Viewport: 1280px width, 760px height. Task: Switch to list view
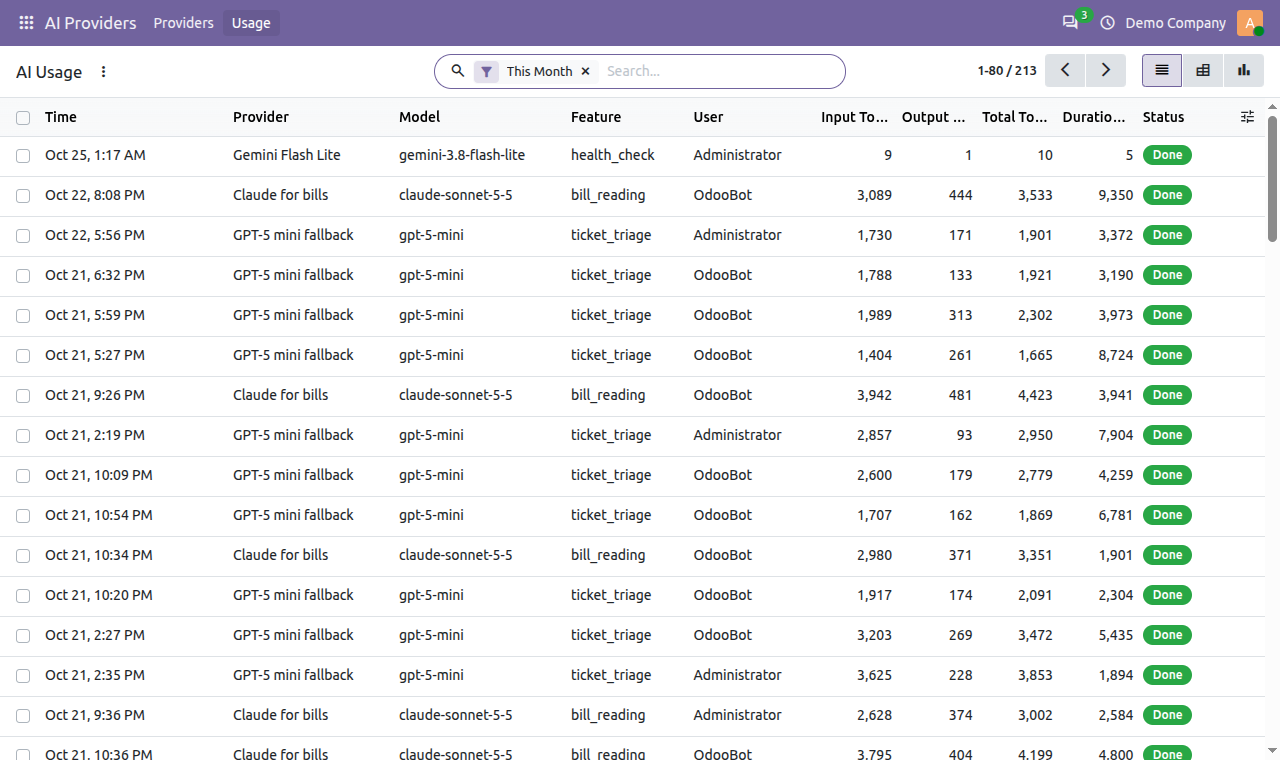pos(1162,70)
